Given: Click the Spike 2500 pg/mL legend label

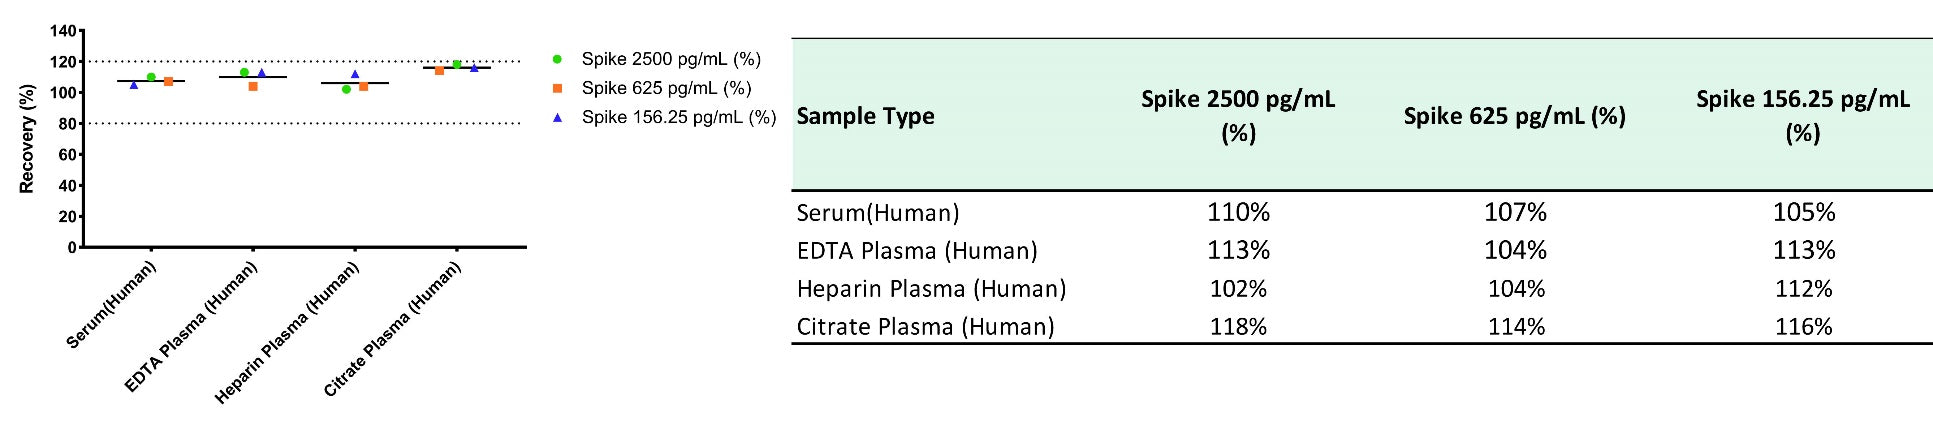Looking at the screenshot, I should click(671, 59).
